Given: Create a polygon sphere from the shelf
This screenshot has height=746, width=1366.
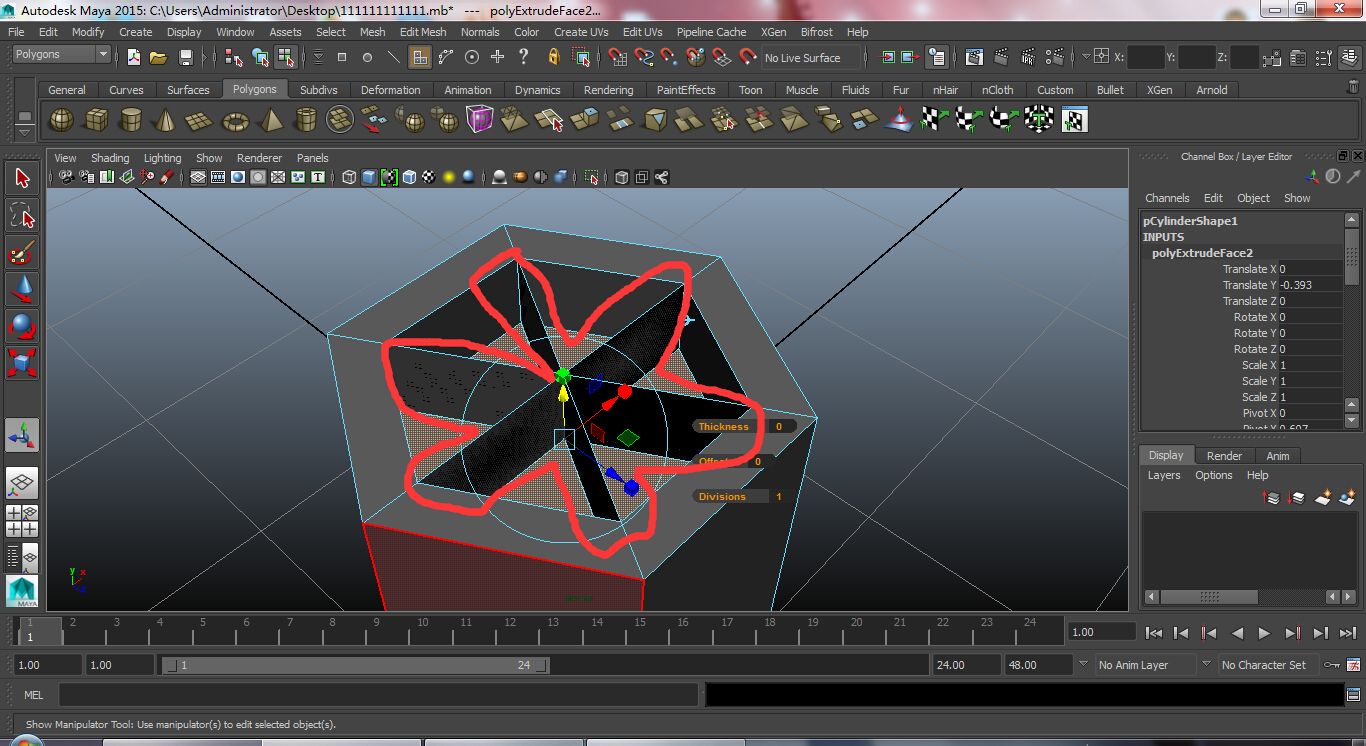Looking at the screenshot, I should pos(62,121).
